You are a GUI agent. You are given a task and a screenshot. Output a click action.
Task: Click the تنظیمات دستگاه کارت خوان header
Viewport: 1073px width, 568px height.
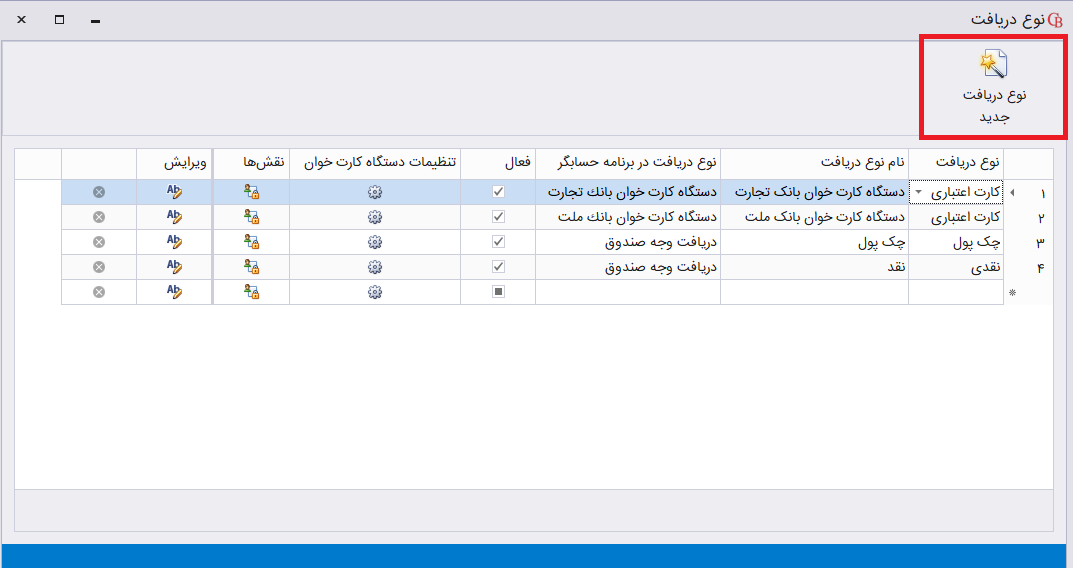pyautogui.click(x=375, y=162)
